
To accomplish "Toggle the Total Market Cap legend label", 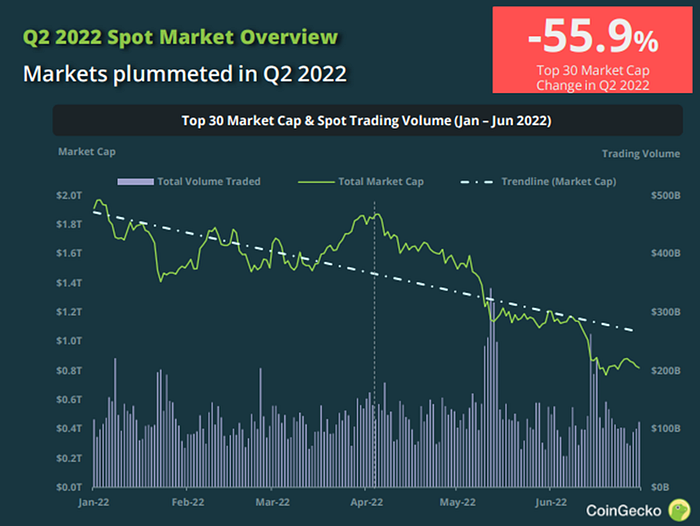I will [x=381, y=181].
